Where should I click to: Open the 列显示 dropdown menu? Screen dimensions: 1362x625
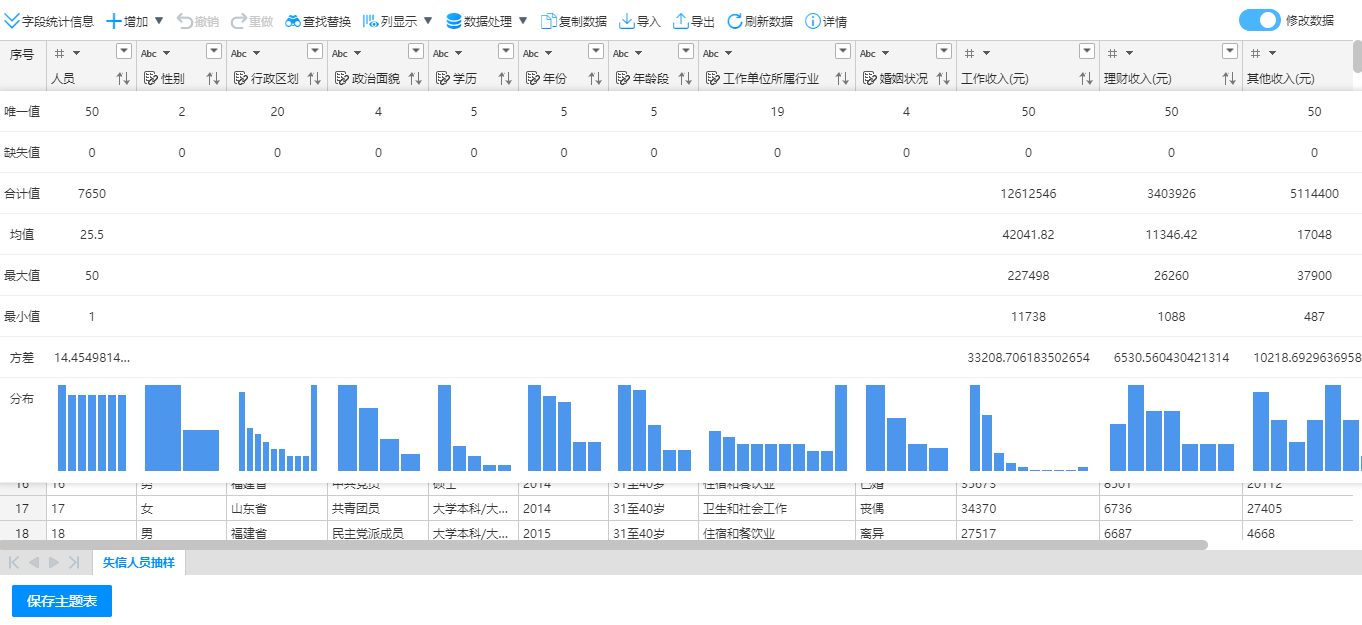coord(428,21)
